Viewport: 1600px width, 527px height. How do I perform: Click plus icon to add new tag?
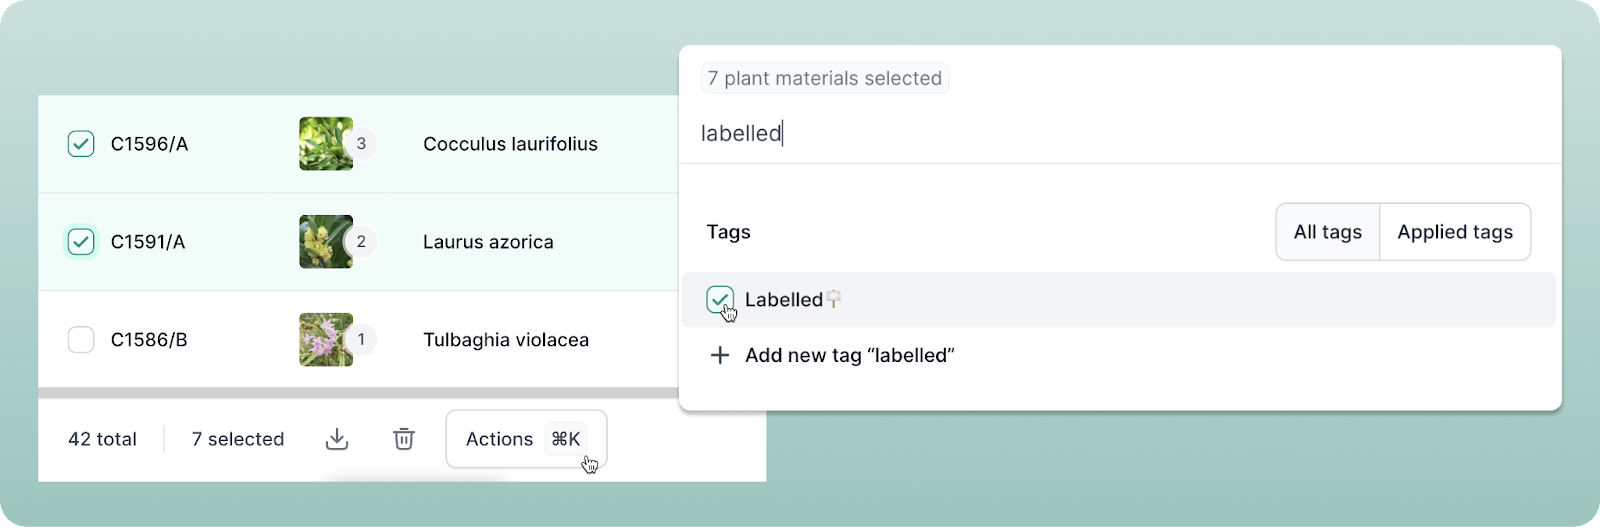719,355
